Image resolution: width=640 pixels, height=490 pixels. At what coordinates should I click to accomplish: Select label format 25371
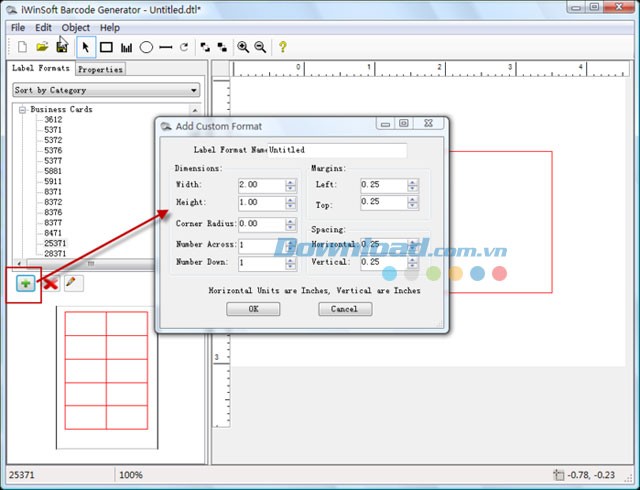coord(55,243)
